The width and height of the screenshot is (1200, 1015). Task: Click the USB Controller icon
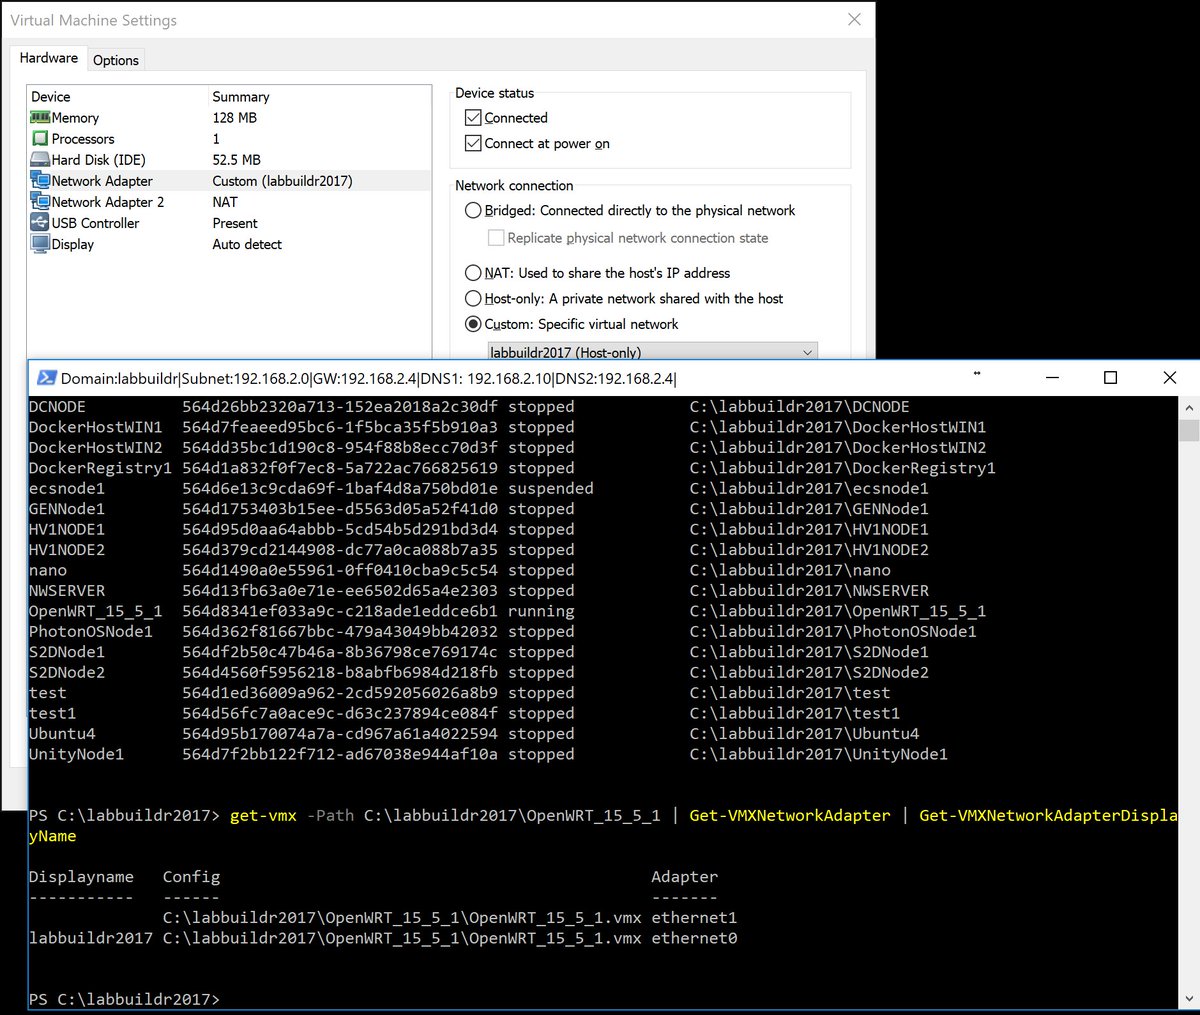click(x=40, y=223)
